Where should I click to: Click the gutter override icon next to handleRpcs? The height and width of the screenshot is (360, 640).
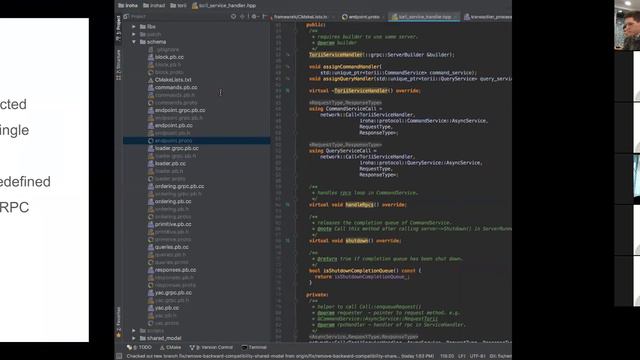(288, 204)
